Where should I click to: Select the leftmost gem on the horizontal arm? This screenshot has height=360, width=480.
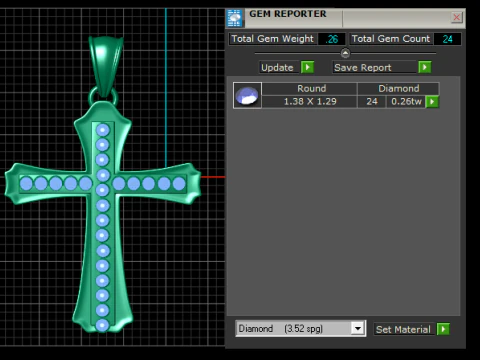coord(26,183)
